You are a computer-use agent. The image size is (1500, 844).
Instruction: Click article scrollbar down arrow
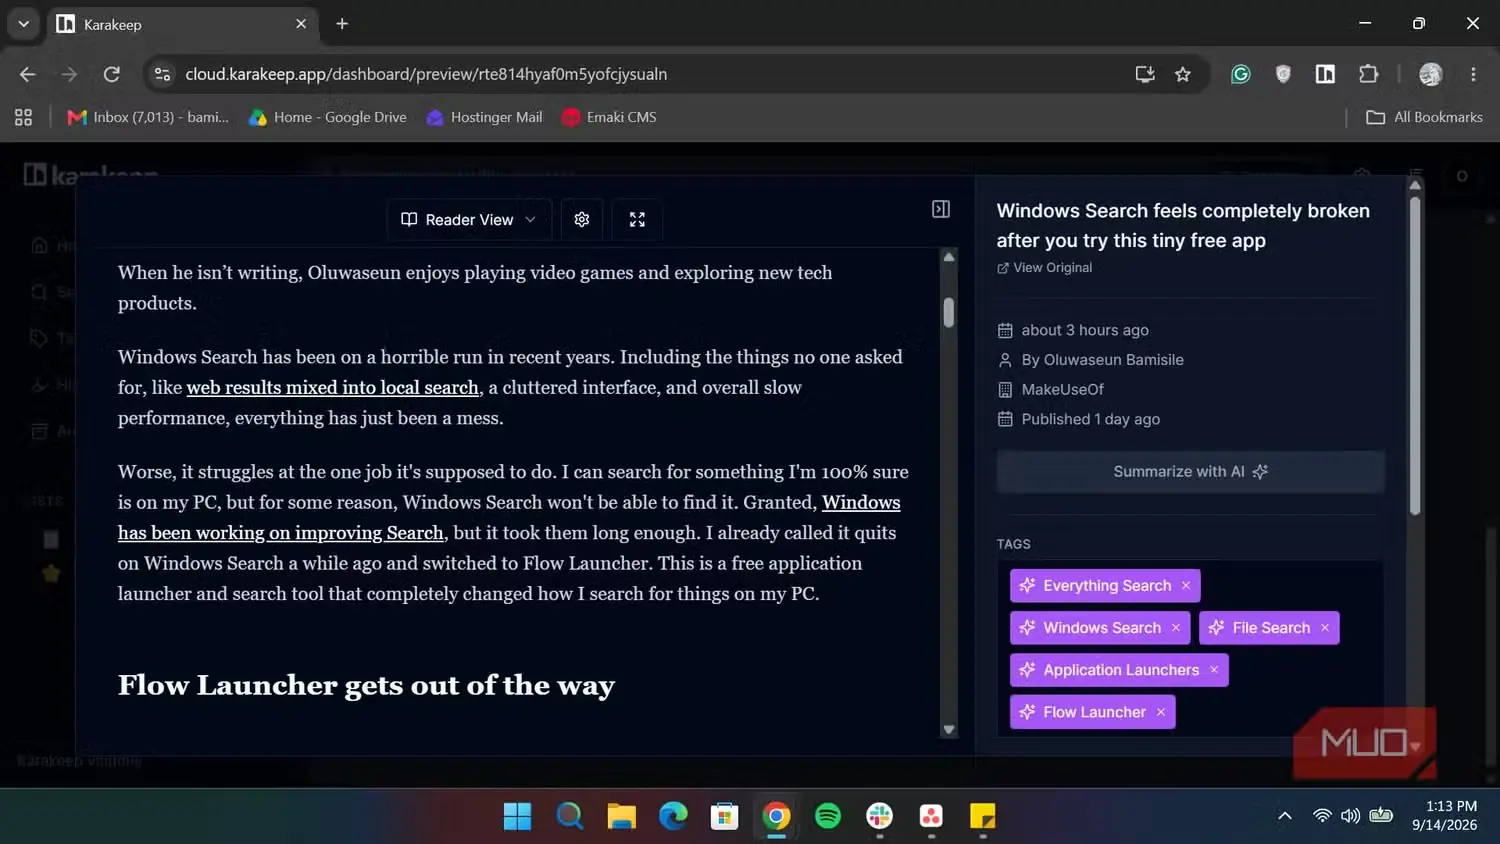tap(949, 730)
